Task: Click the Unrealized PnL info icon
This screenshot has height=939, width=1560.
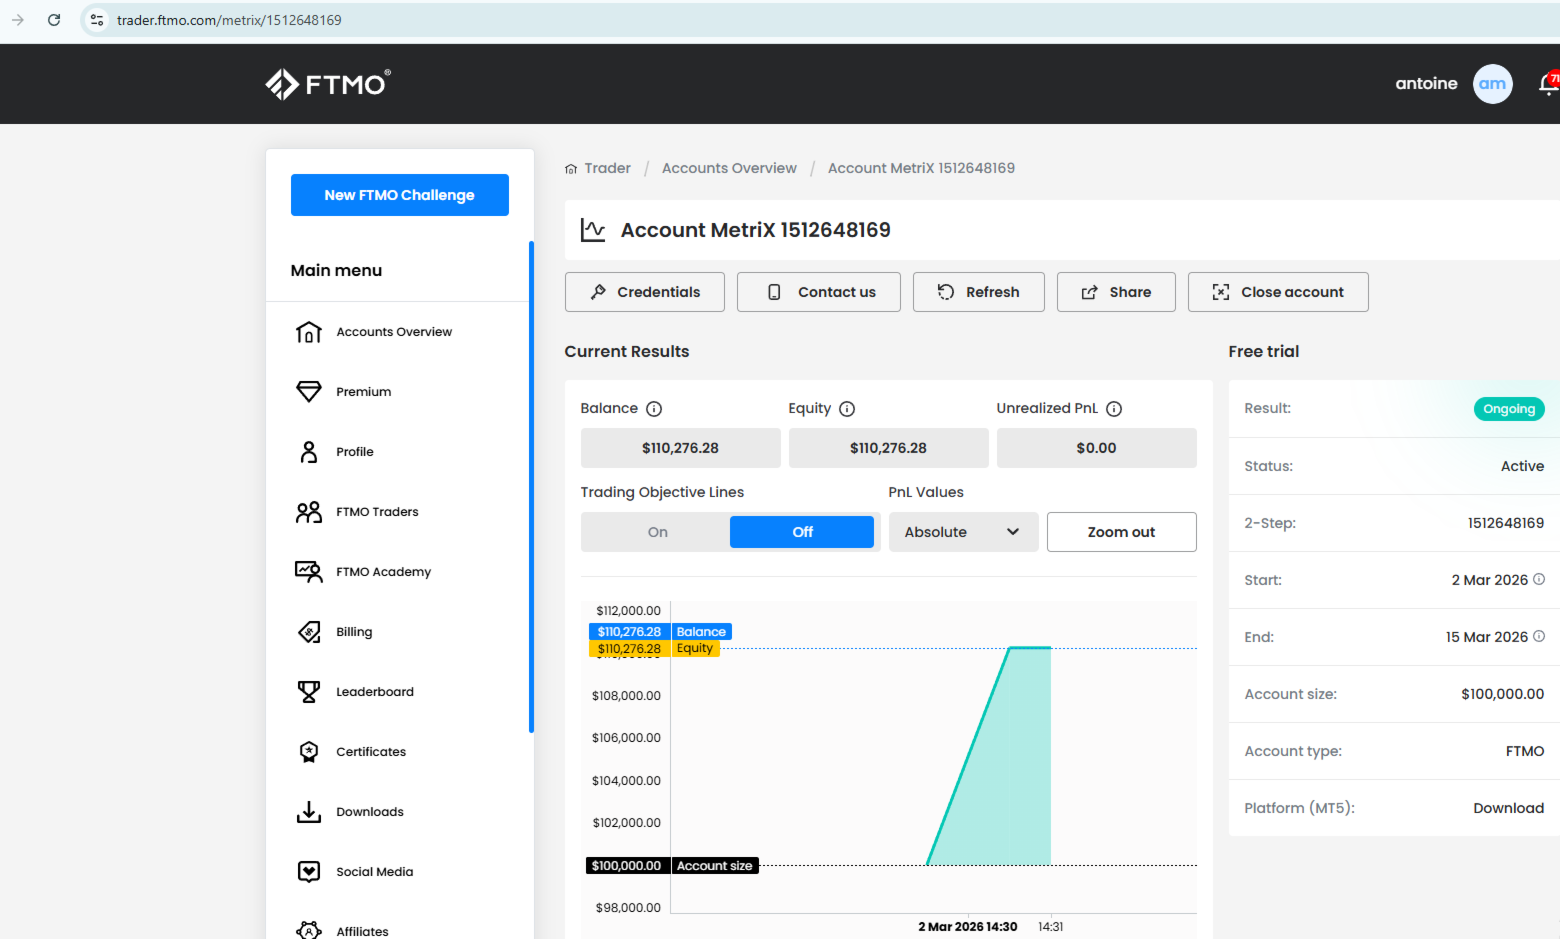Action: [1114, 409]
